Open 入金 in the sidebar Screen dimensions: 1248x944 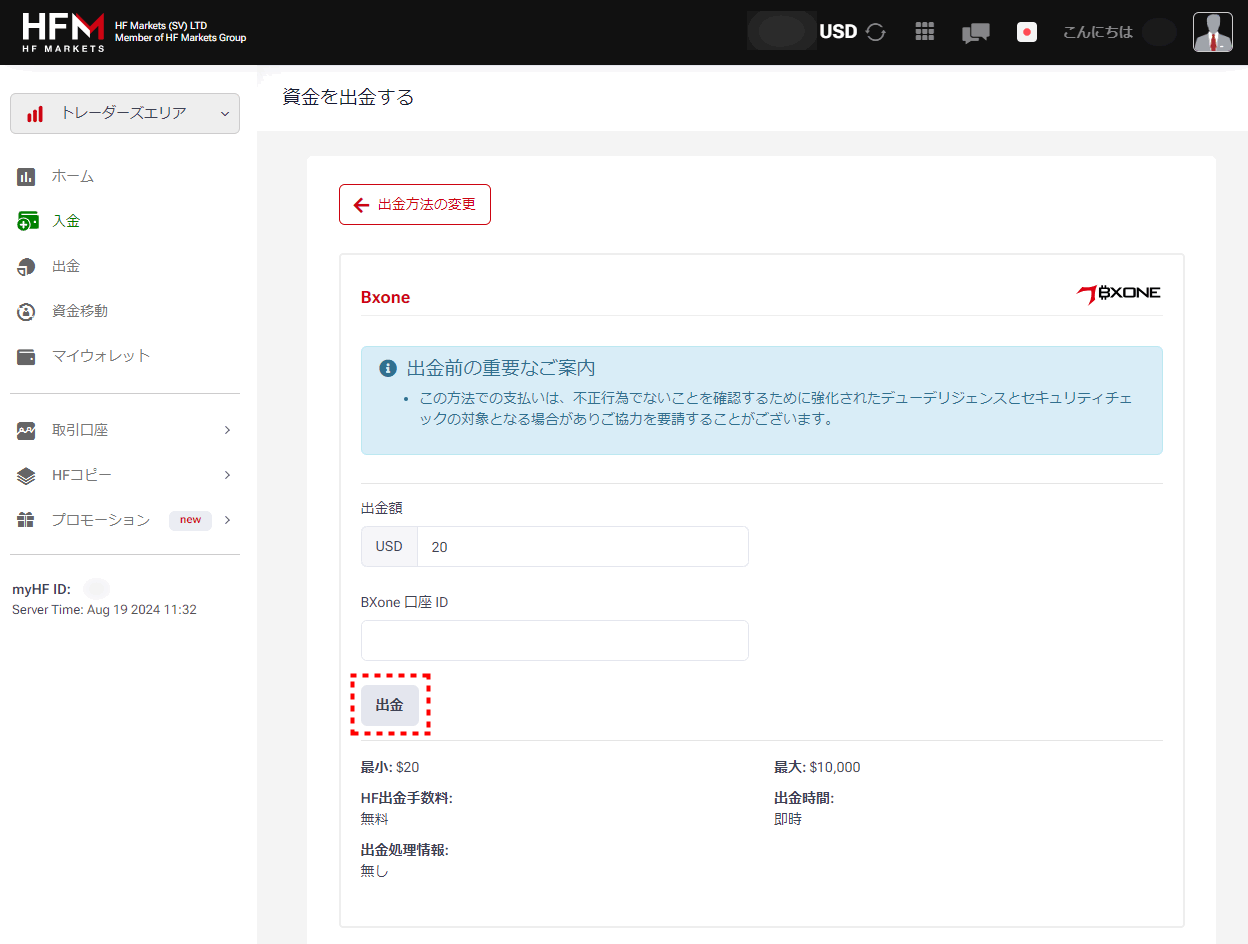click(x=66, y=221)
